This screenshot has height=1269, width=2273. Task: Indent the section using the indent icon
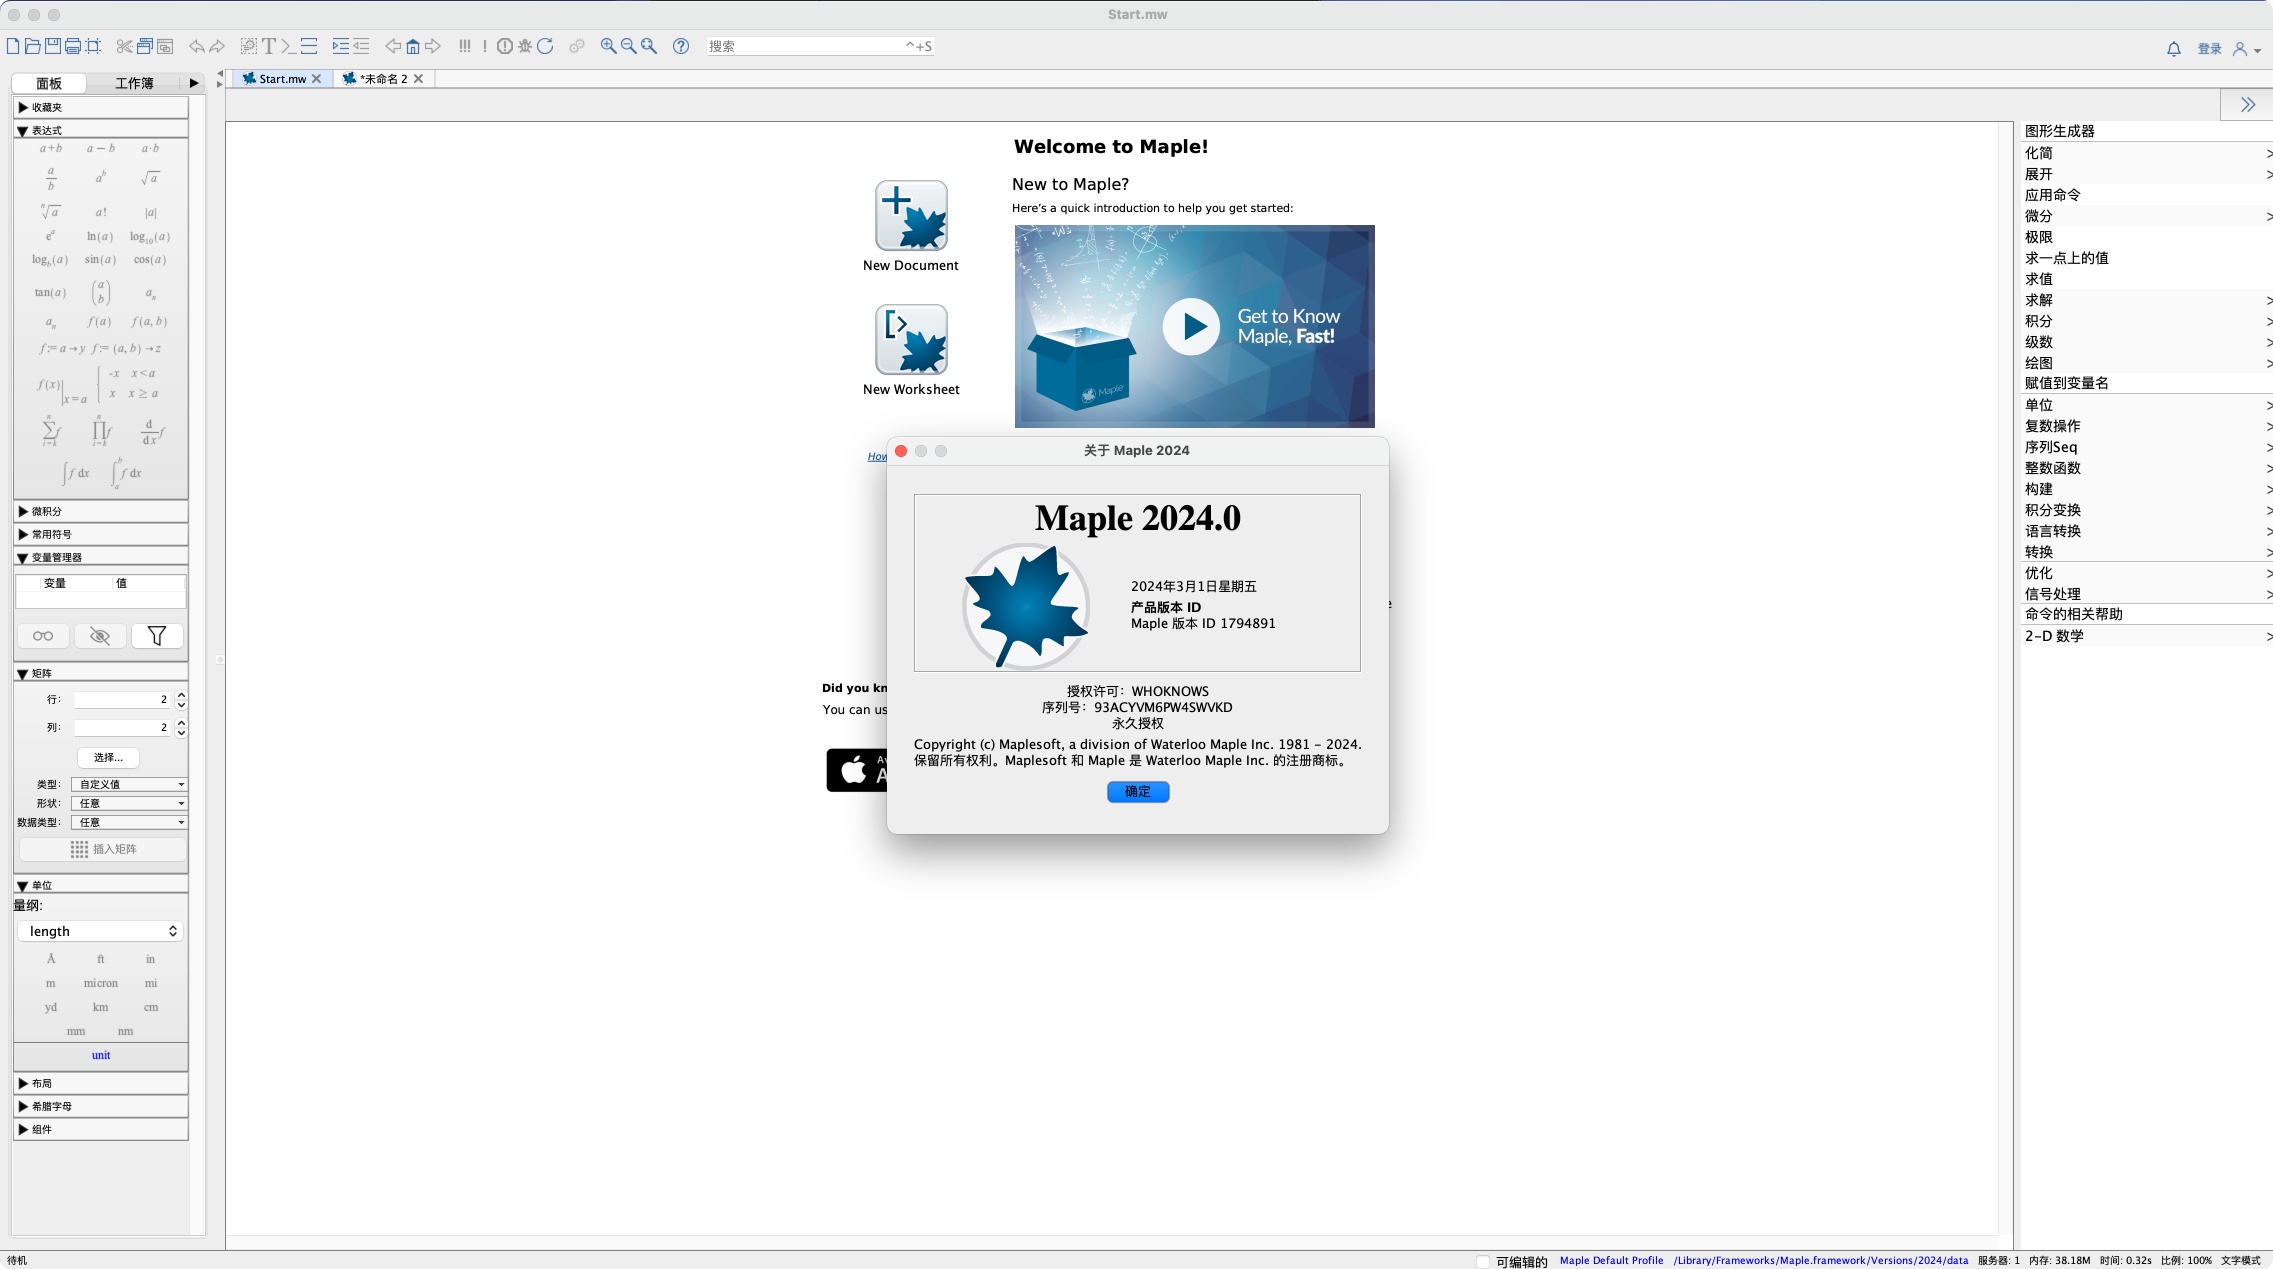pyautogui.click(x=341, y=46)
